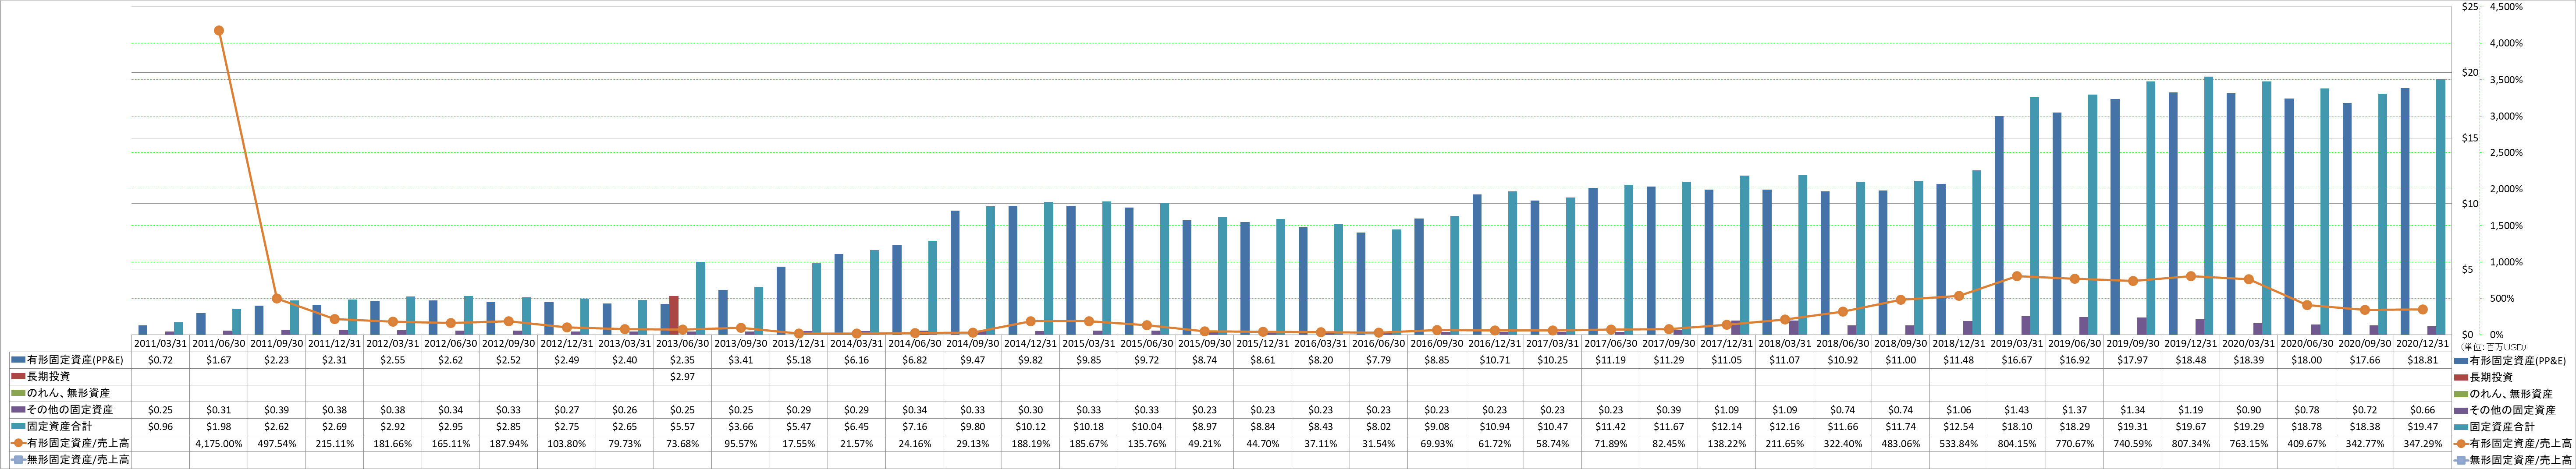Image resolution: width=2576 pixels, height=469 pixels.
Task: Click the red long-term investment bar at 2013/06/30
Action: click(x=674, y=315)
